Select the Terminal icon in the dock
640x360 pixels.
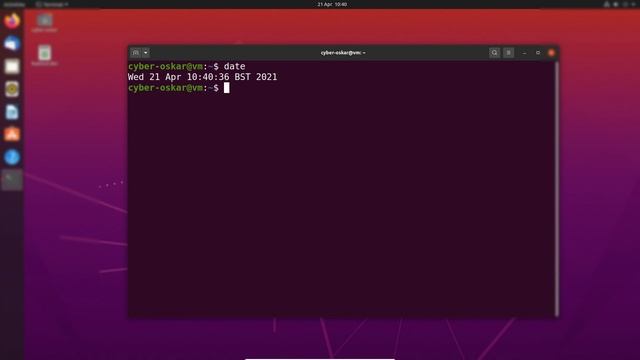point(12,180)
